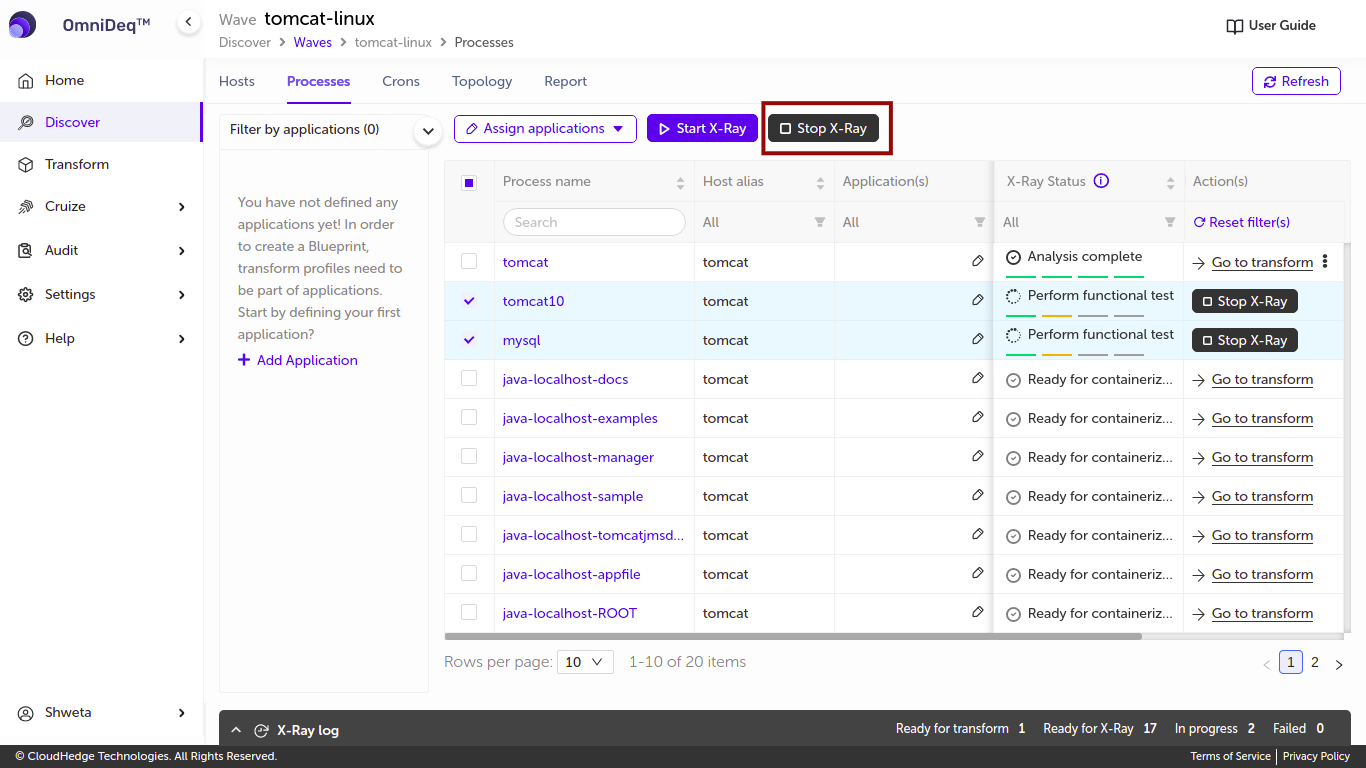Toggle the select-all checkbox in table header
The width and height of the screenshot is (1366, 768).
(x=469, y=182)
